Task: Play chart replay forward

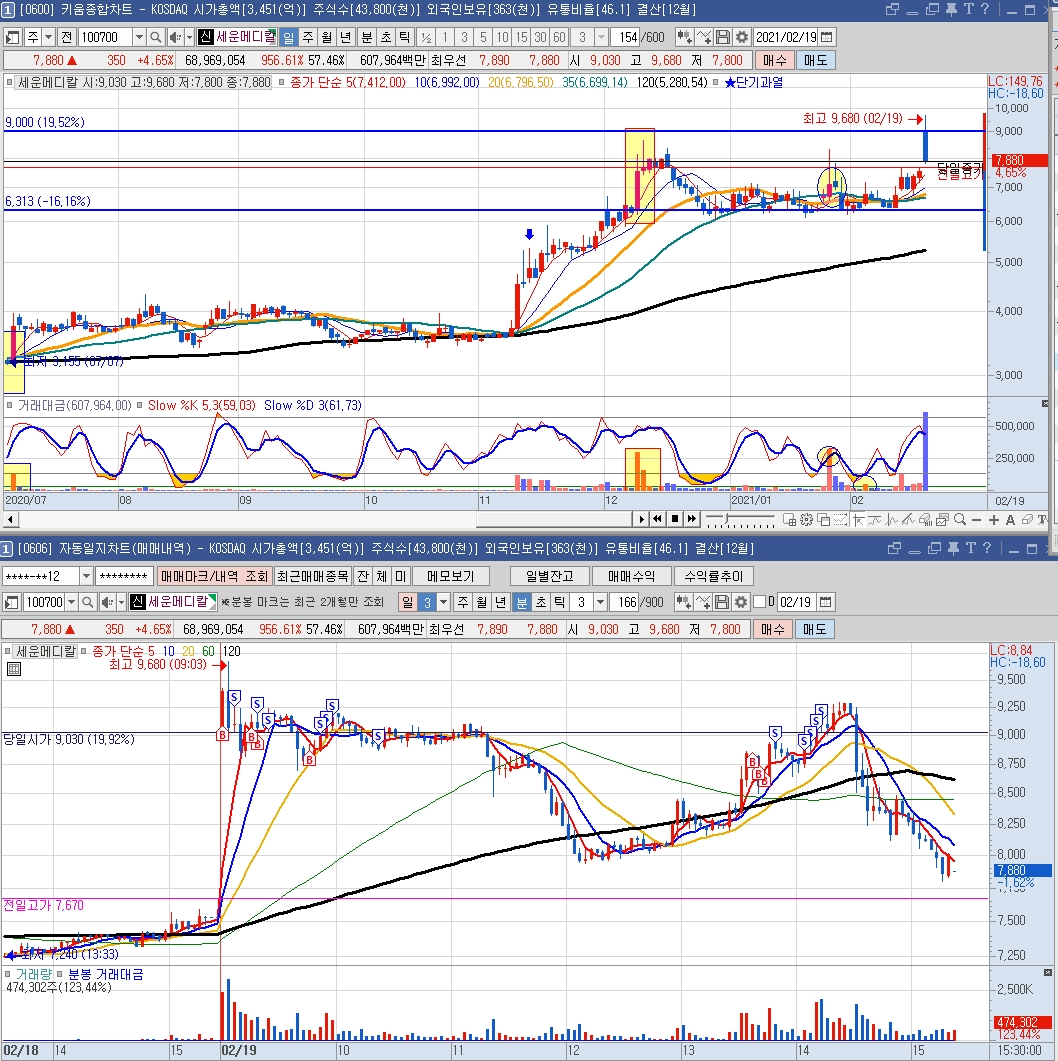Action: 641,519
